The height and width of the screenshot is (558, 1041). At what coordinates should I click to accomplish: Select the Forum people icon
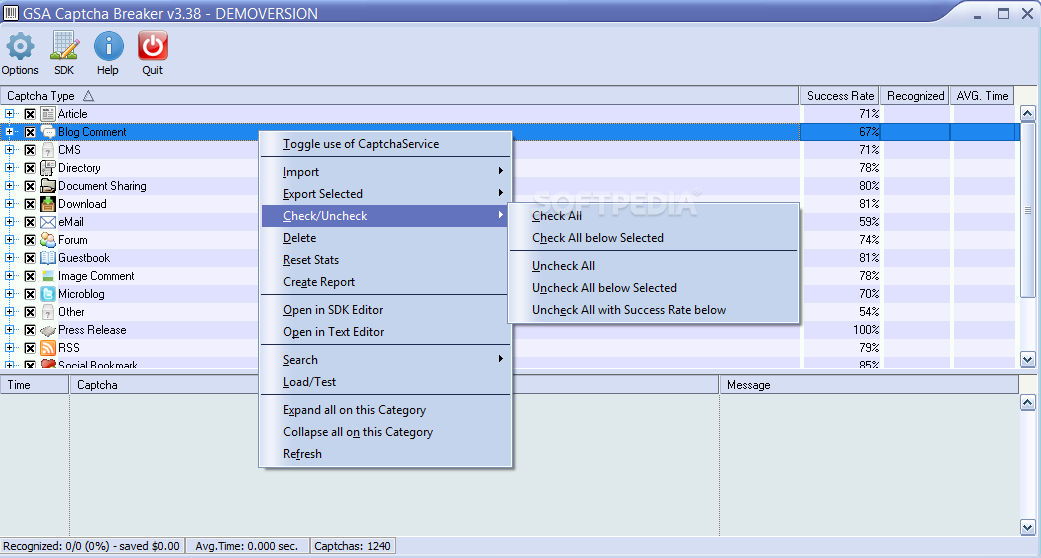(48, 240)
